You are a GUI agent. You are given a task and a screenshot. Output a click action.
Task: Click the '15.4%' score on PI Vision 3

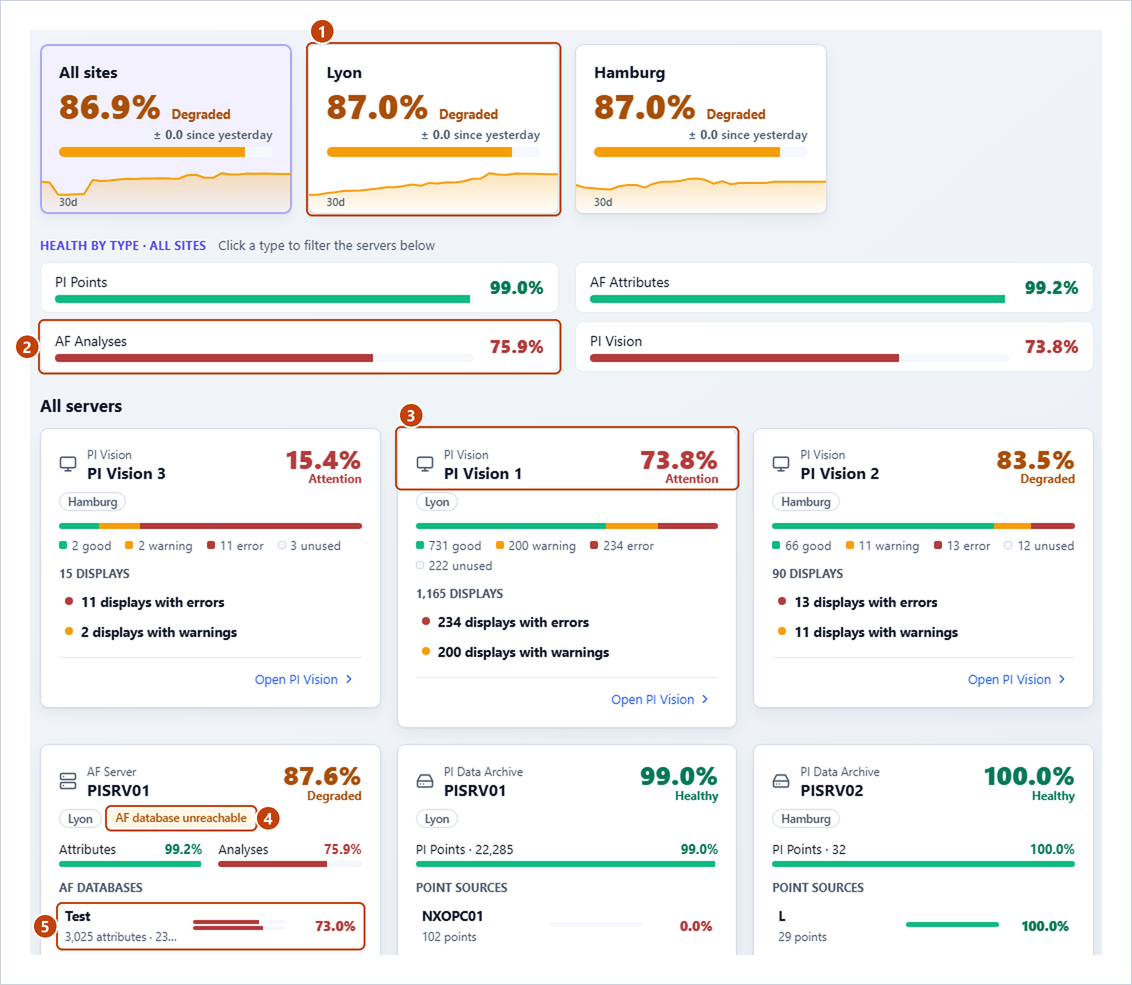click(323, 460)
